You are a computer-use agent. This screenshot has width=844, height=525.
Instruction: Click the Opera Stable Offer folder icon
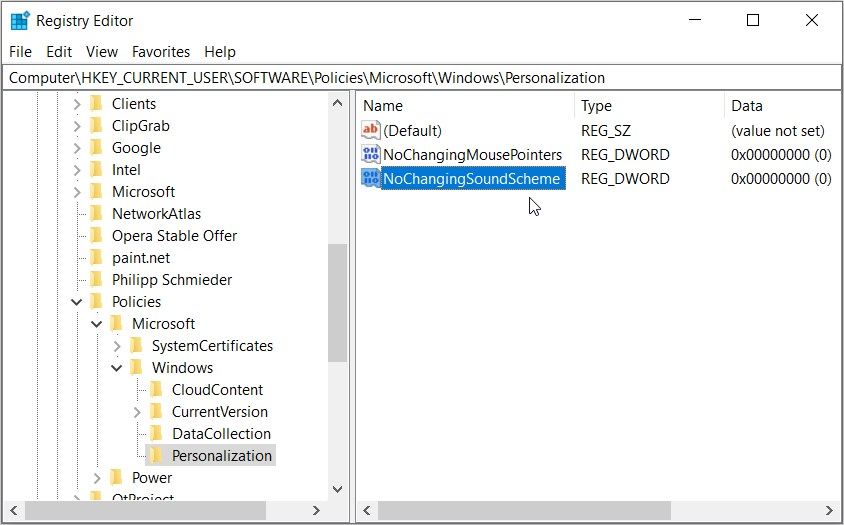click(x=96, y=236)
